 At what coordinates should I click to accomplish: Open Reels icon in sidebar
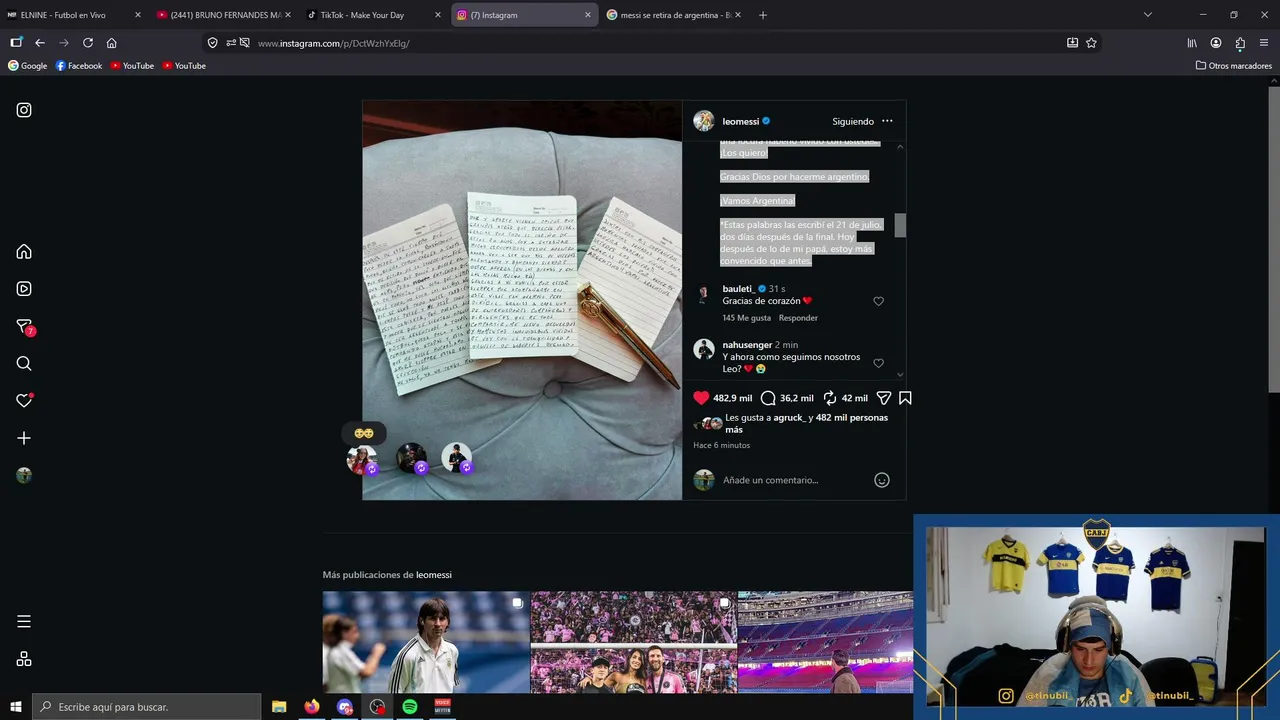click(x=24, y=289)
